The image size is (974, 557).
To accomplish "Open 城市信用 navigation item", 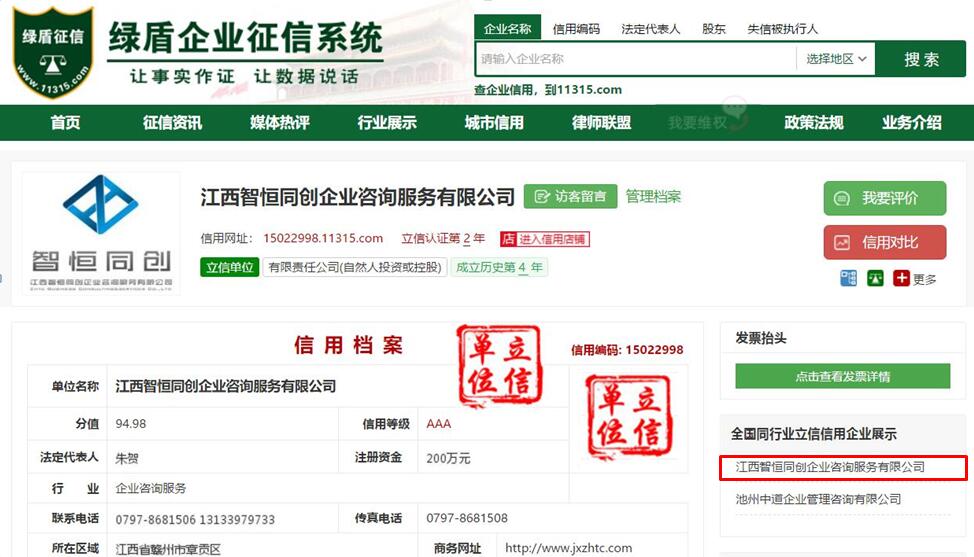I will click(494, 122).
